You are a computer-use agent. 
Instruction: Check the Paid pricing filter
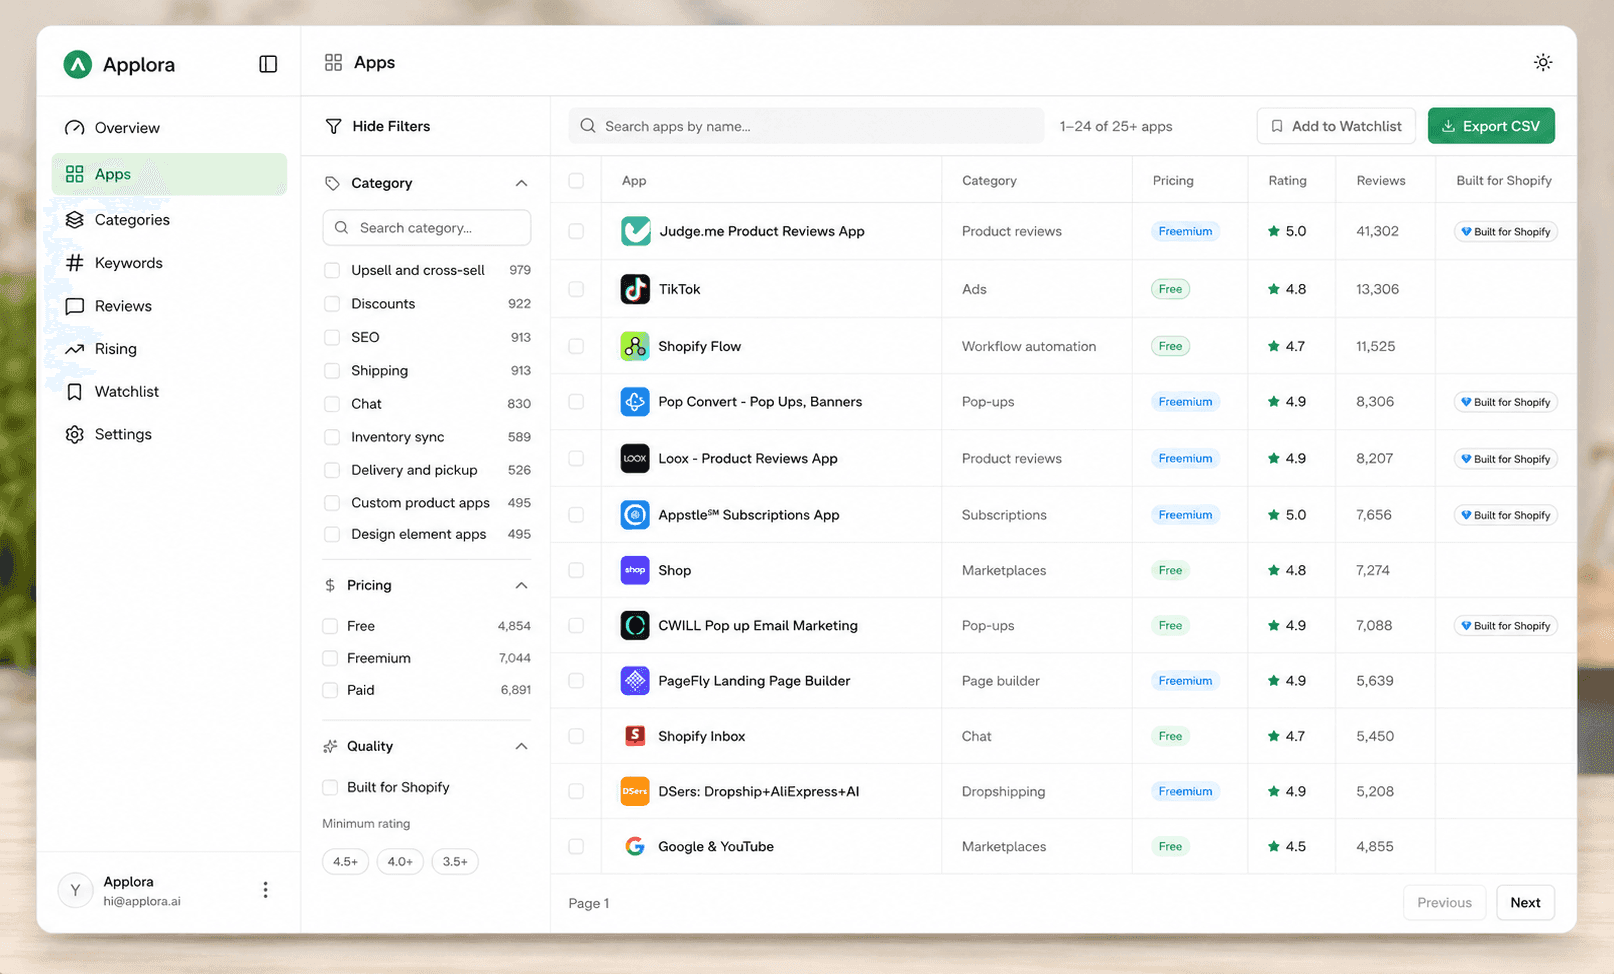point(330,690)
